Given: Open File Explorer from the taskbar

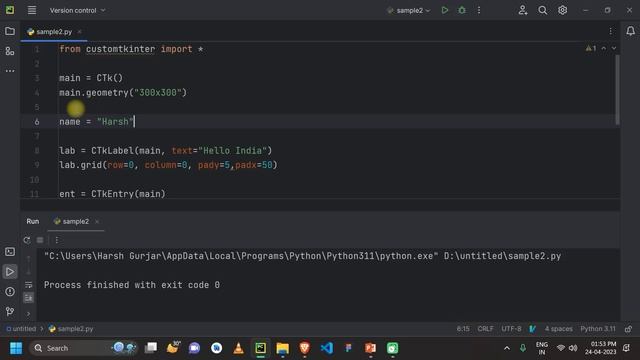Looking at the screenshot, I should point(282,348).
